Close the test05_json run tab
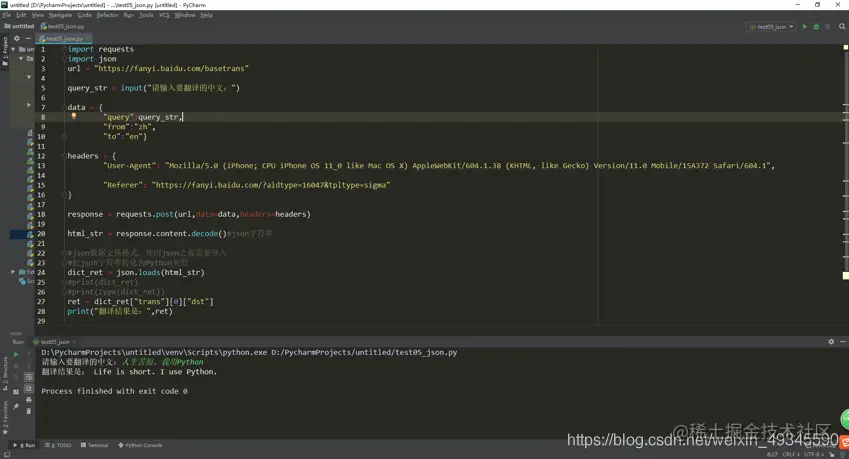The height and width of the screenshot is (459, 849). 74,342
